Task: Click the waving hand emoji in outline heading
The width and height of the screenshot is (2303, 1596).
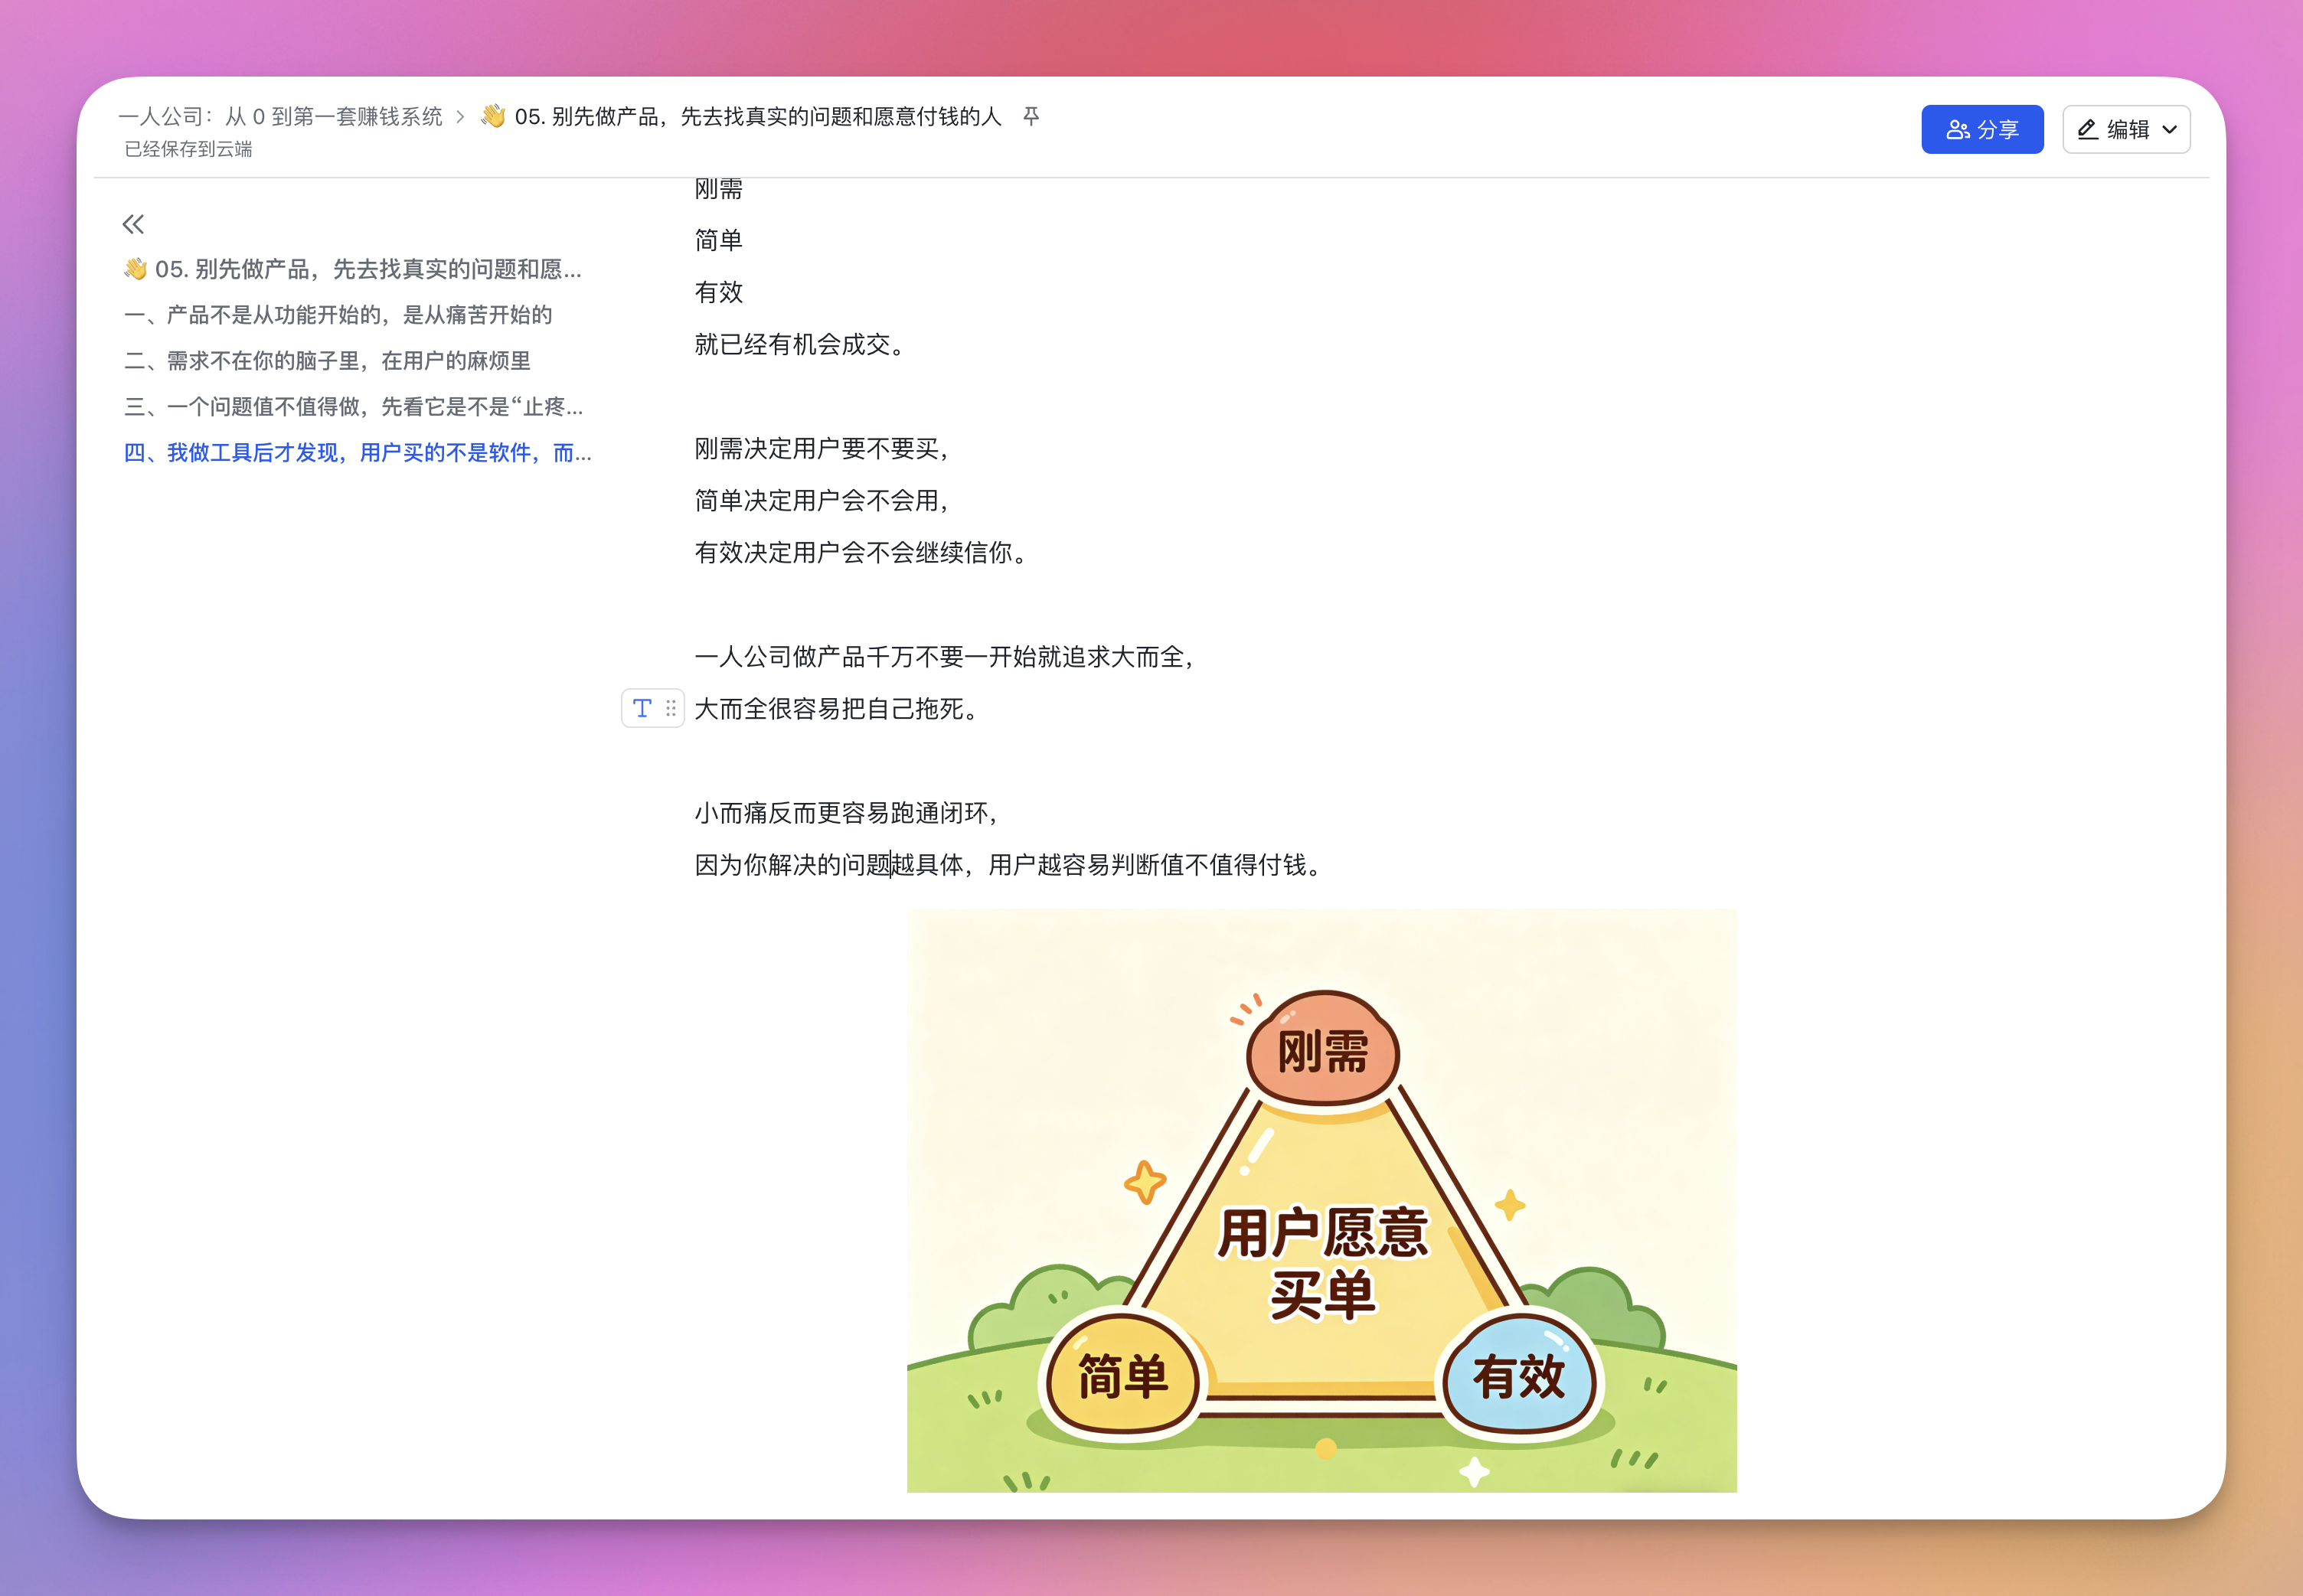Action: [135, 269]
